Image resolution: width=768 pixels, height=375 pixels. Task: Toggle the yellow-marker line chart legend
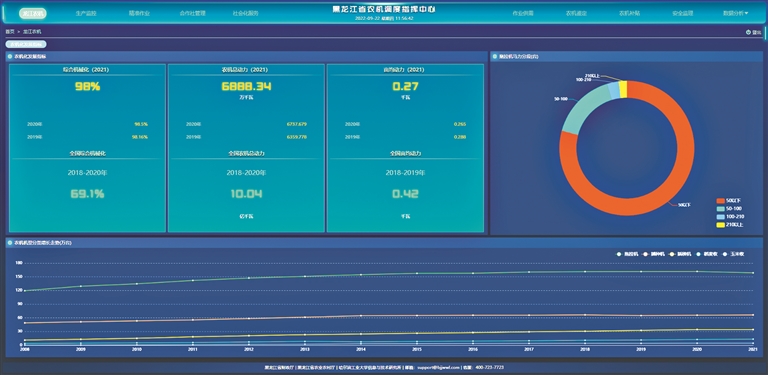click(680, 254)
